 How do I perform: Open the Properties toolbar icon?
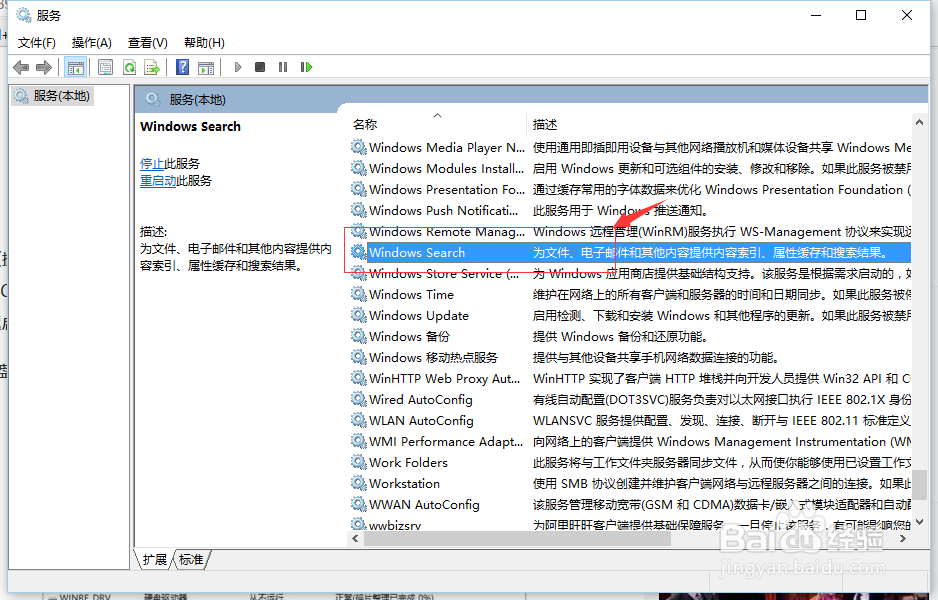click(105, 68)
